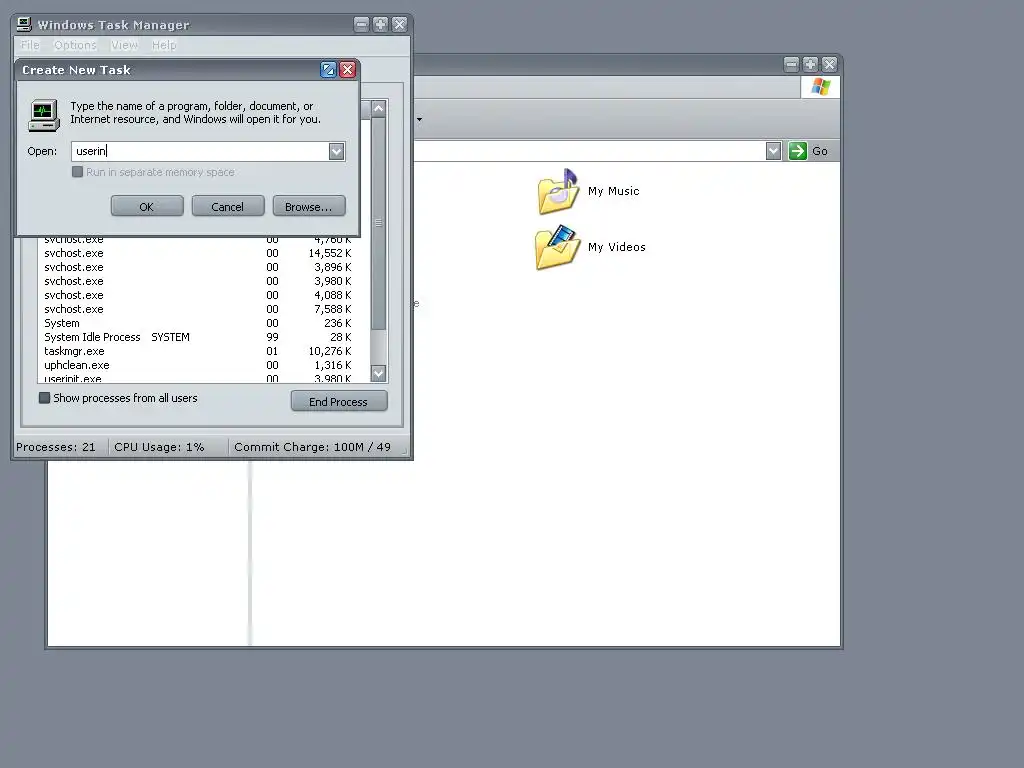Confirm the new task with OK
The image size is (1024, 768).
click(x=147, y=206)
